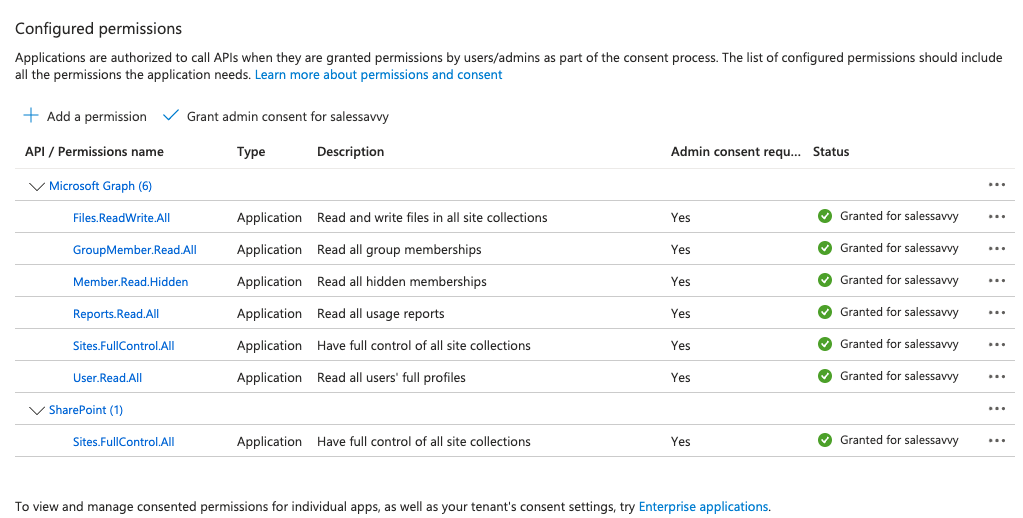
Task: Open the Learn more about permissions and consent link
Action: (x=379, y=75)
